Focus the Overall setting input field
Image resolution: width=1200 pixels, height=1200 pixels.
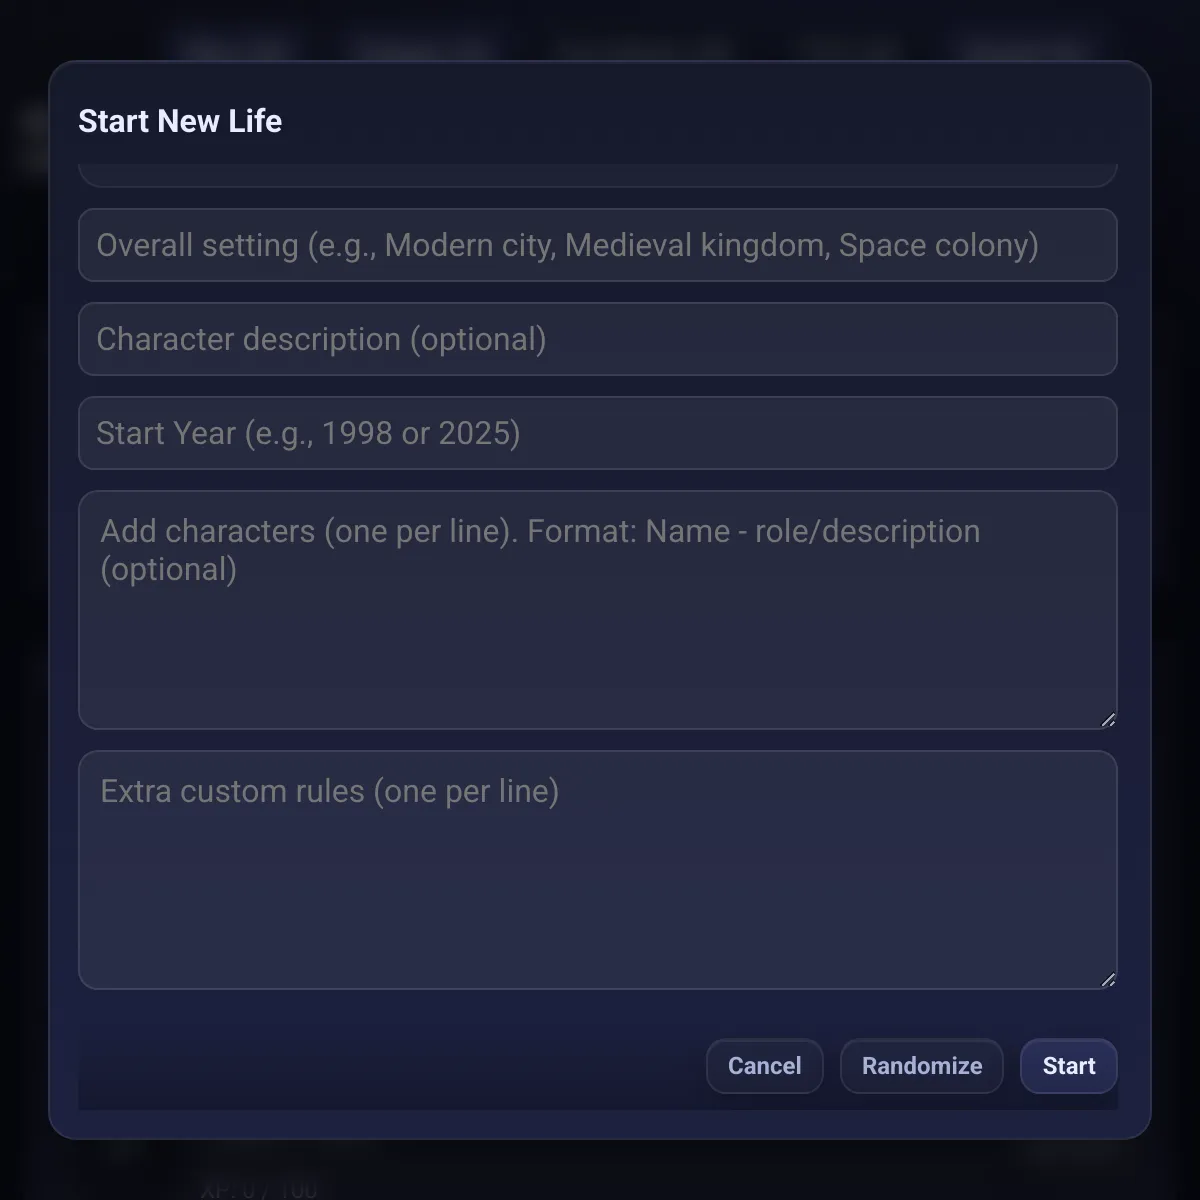point(598,245)
